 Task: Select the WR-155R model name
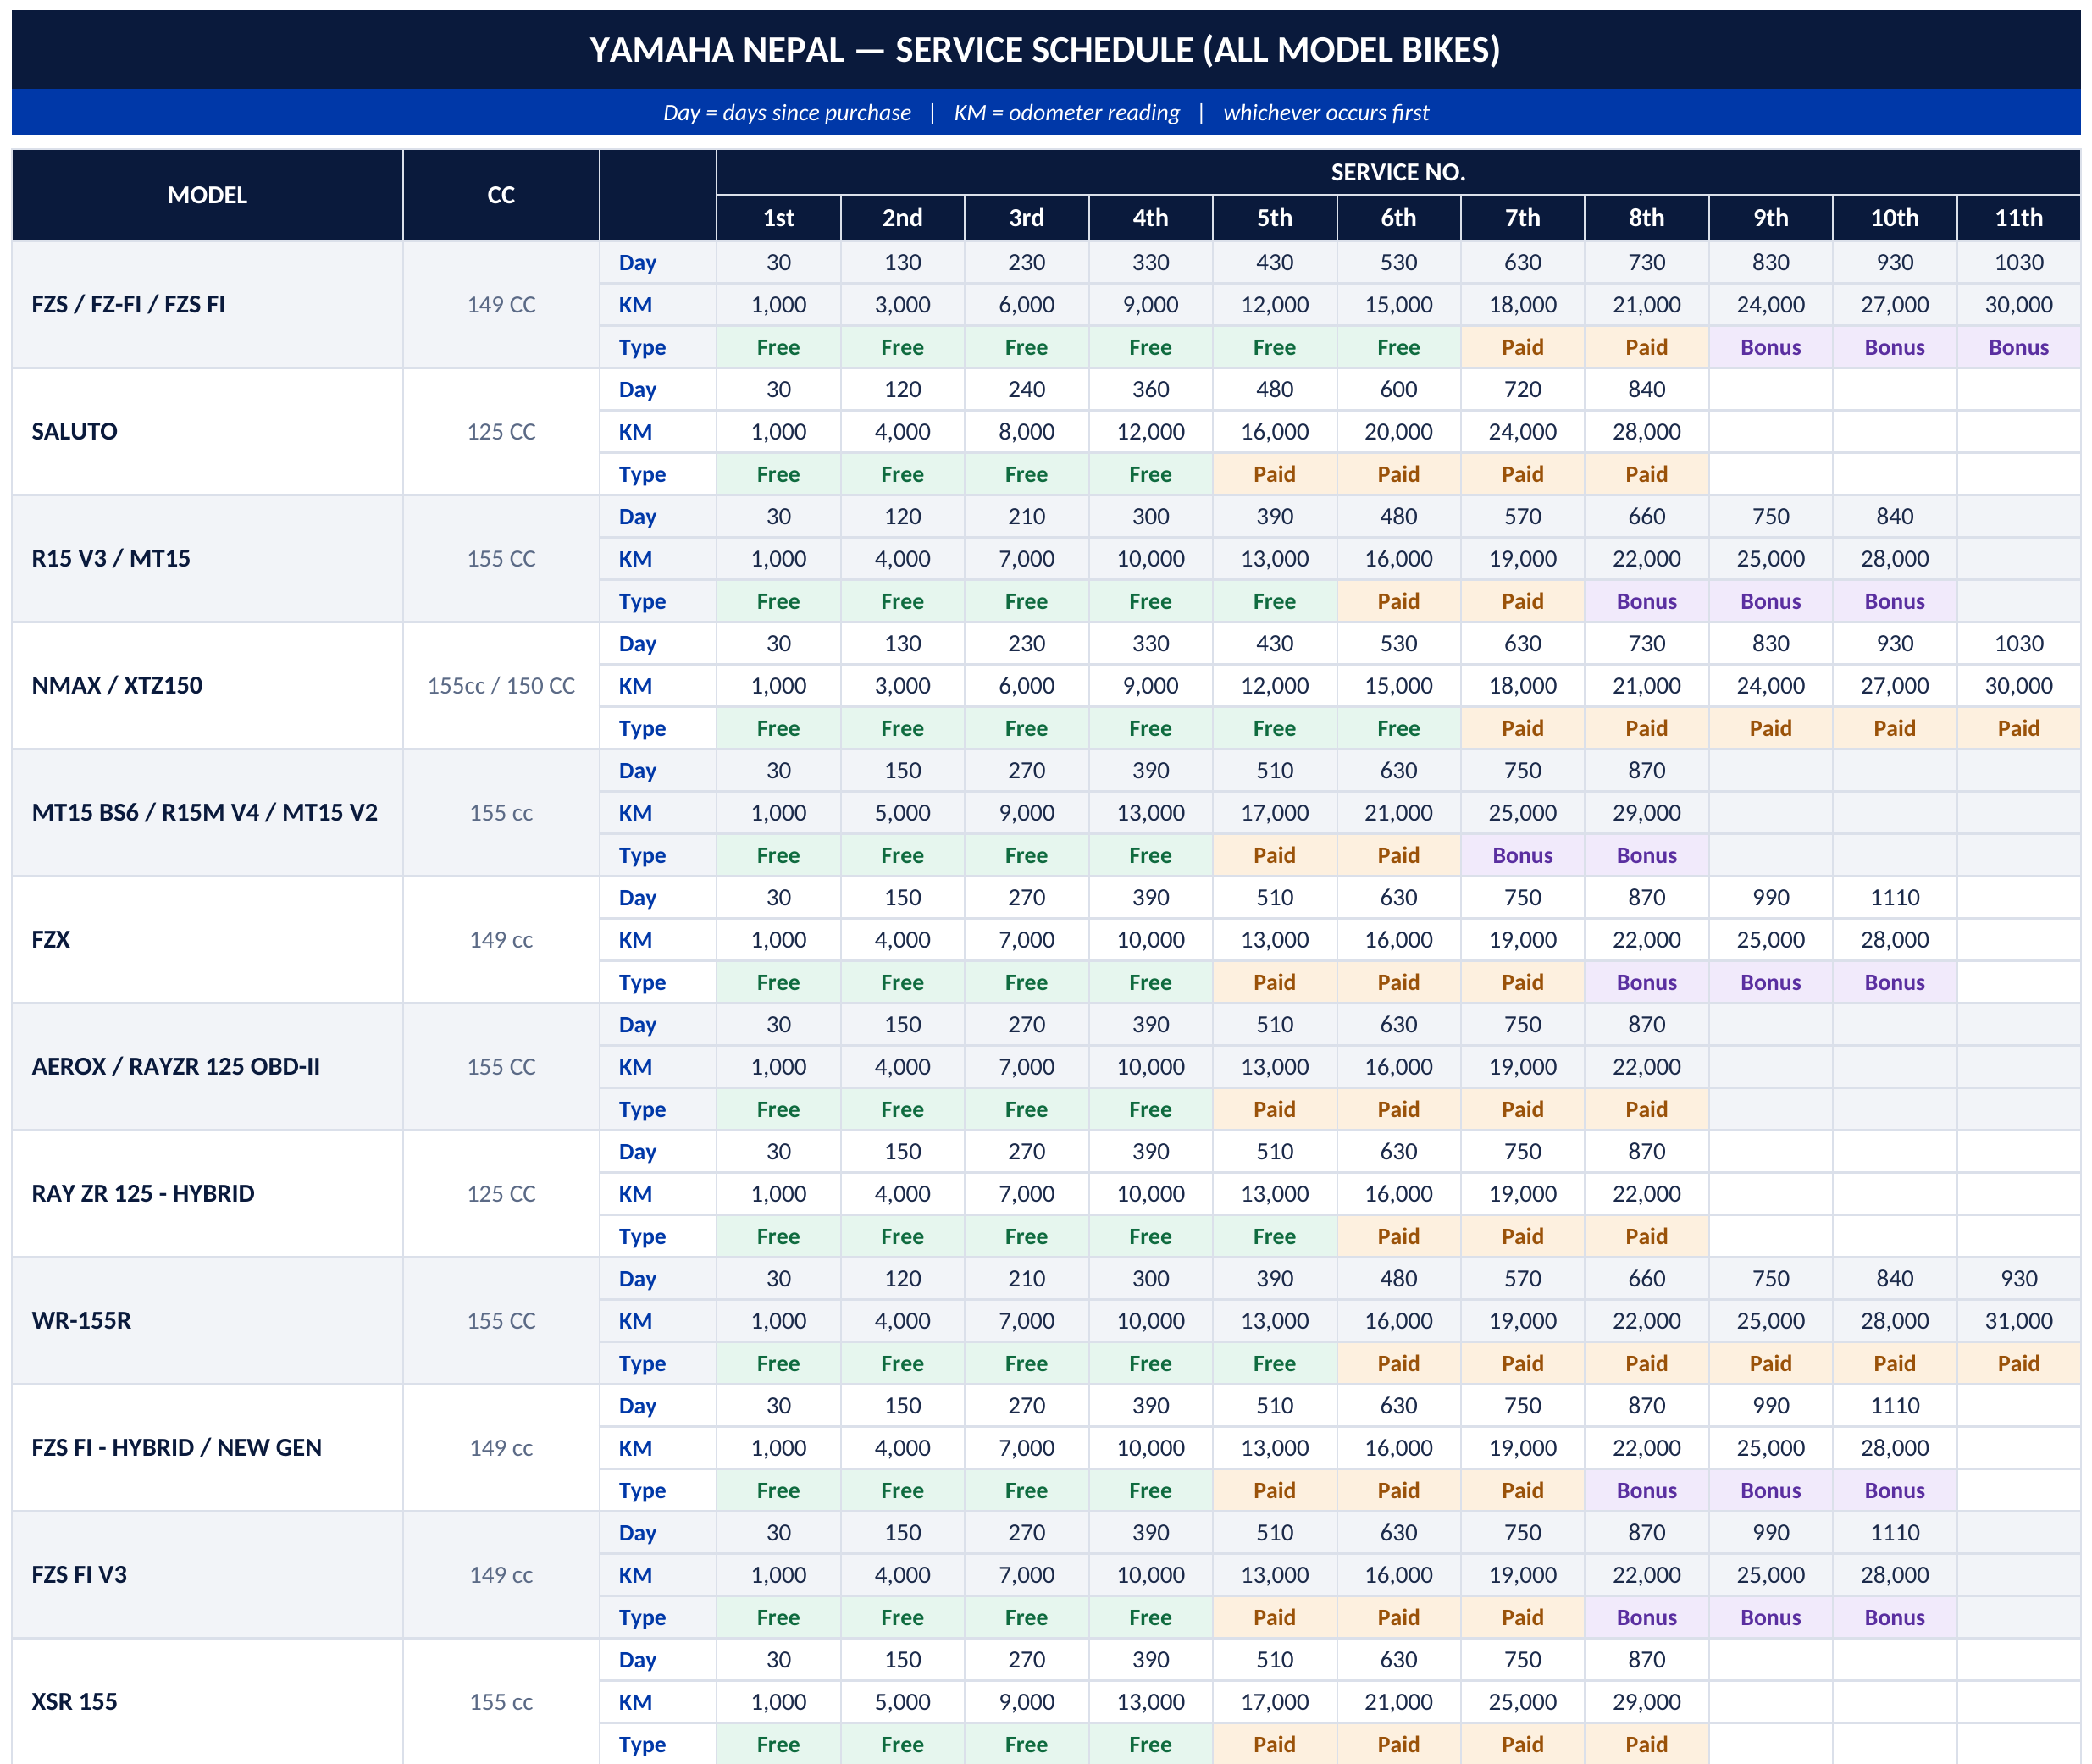81,1321
